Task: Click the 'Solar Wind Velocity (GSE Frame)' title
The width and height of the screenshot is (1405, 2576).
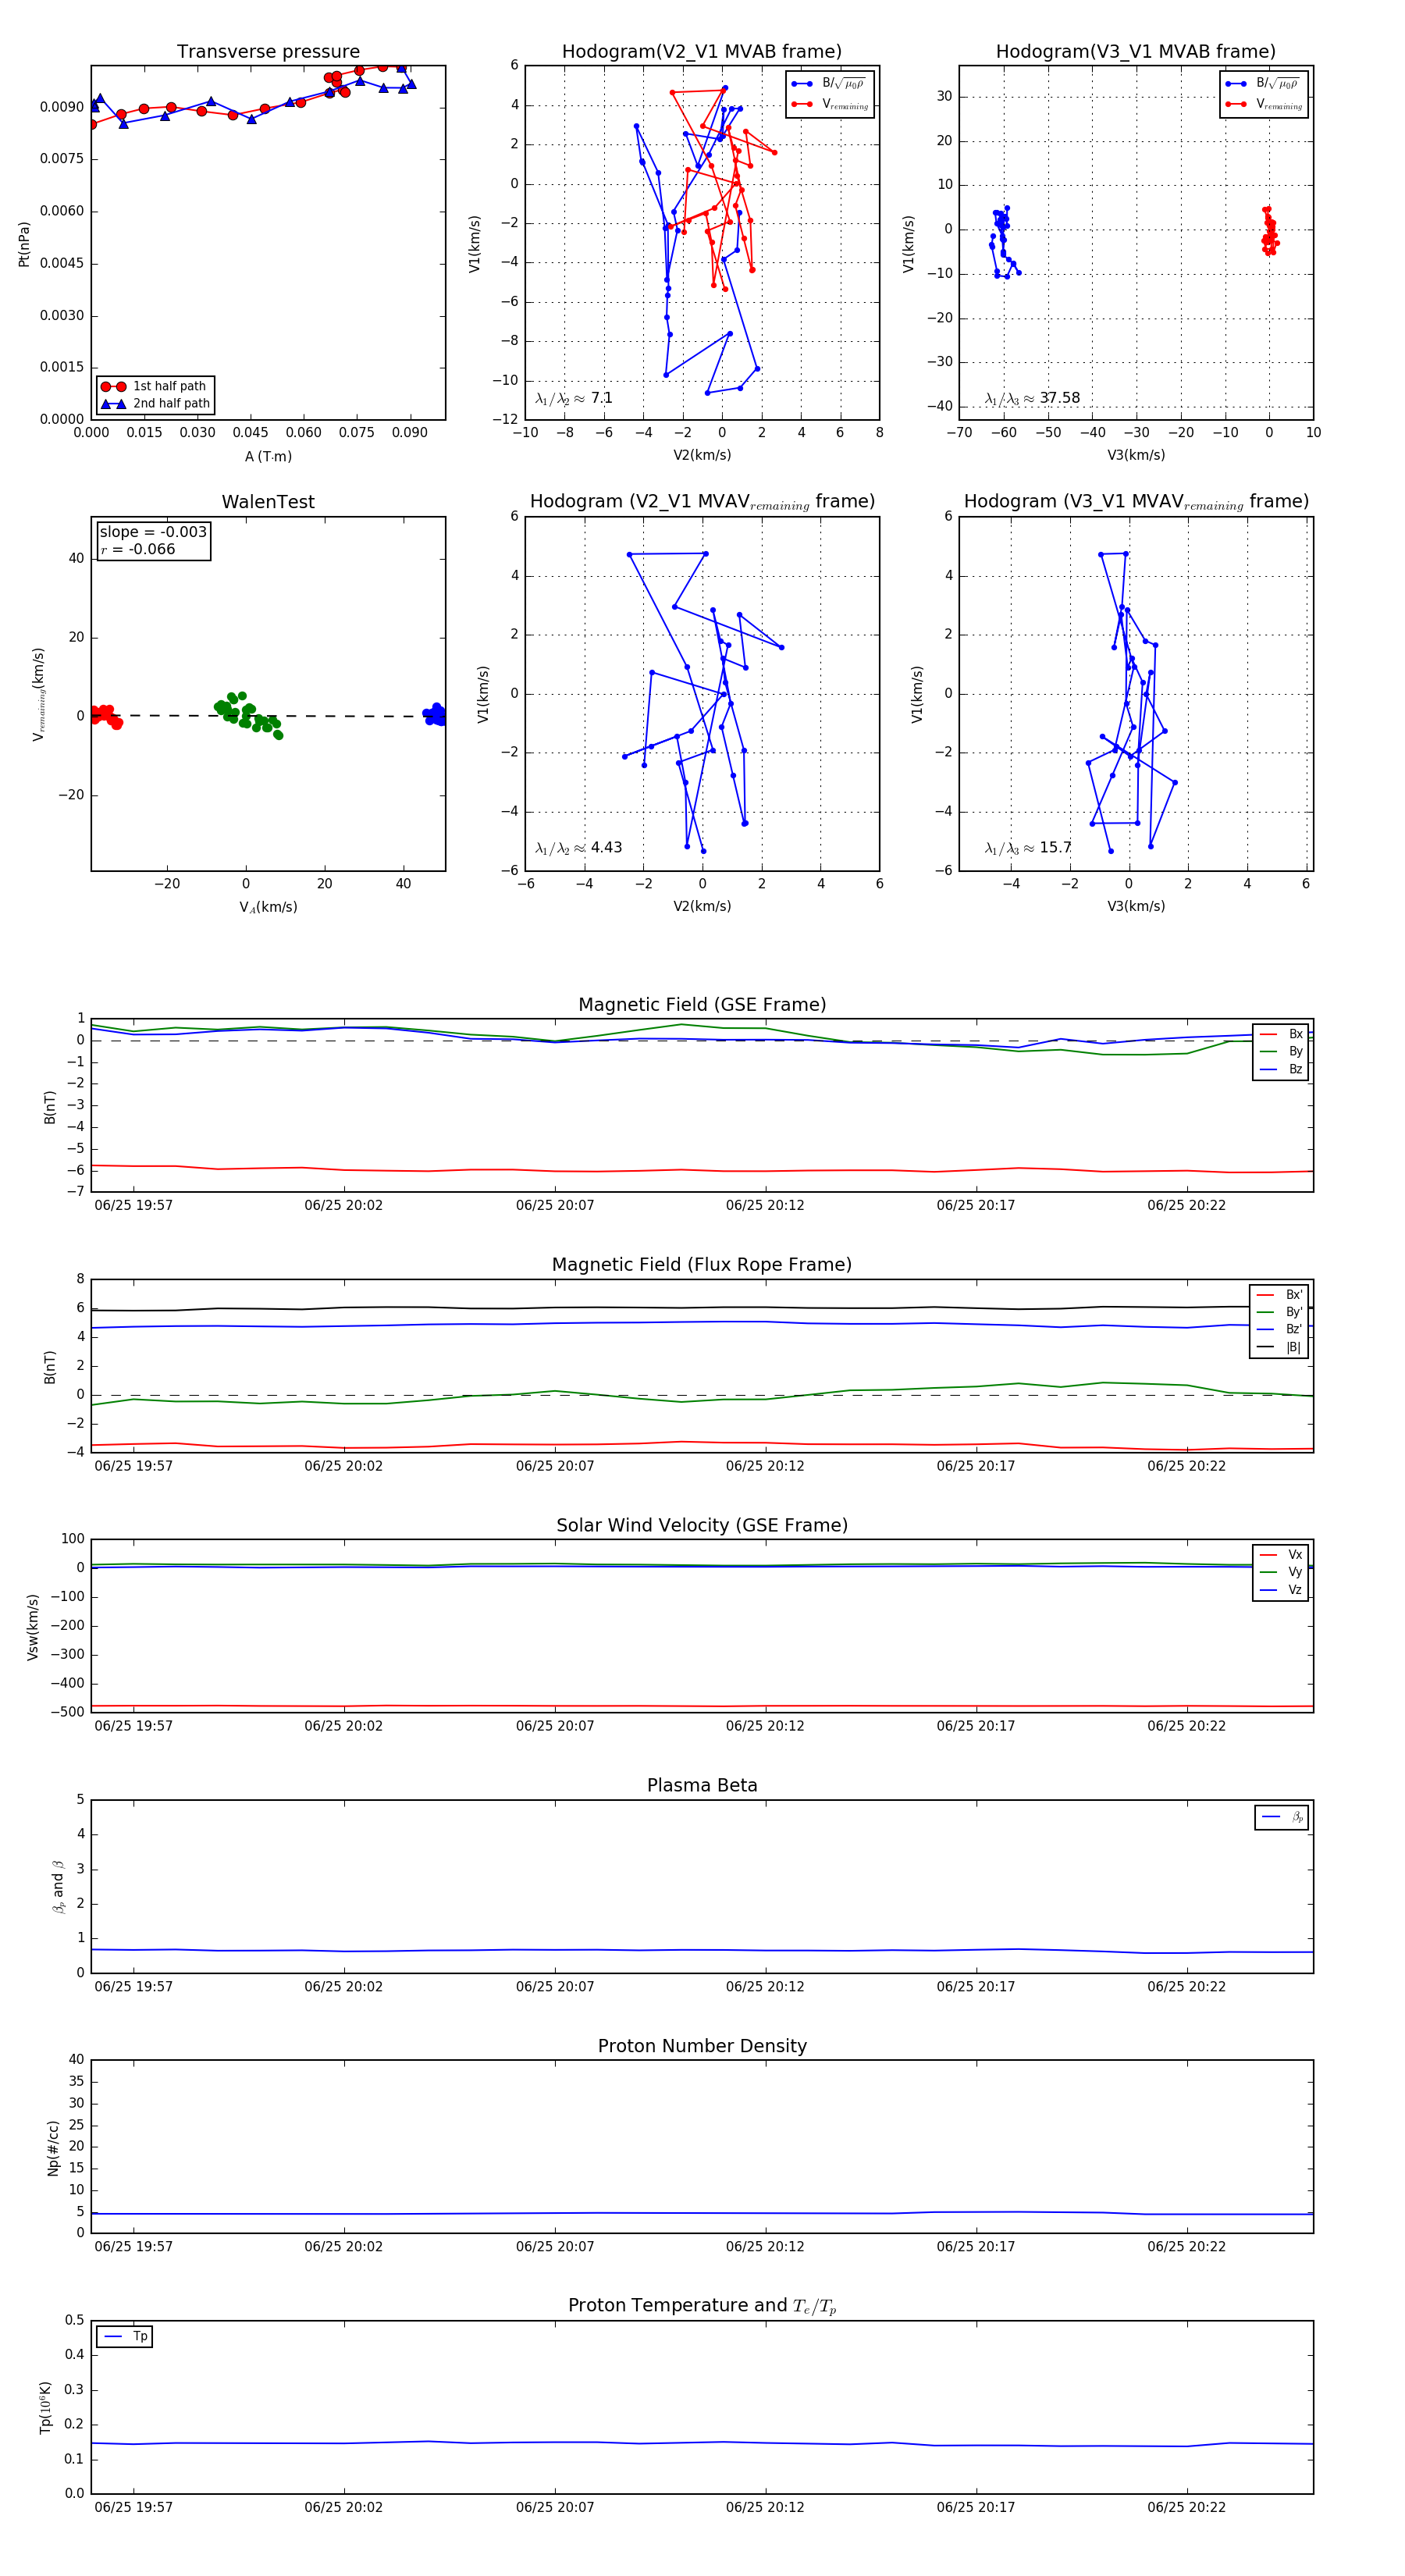Action: [x=702, y=1525]
